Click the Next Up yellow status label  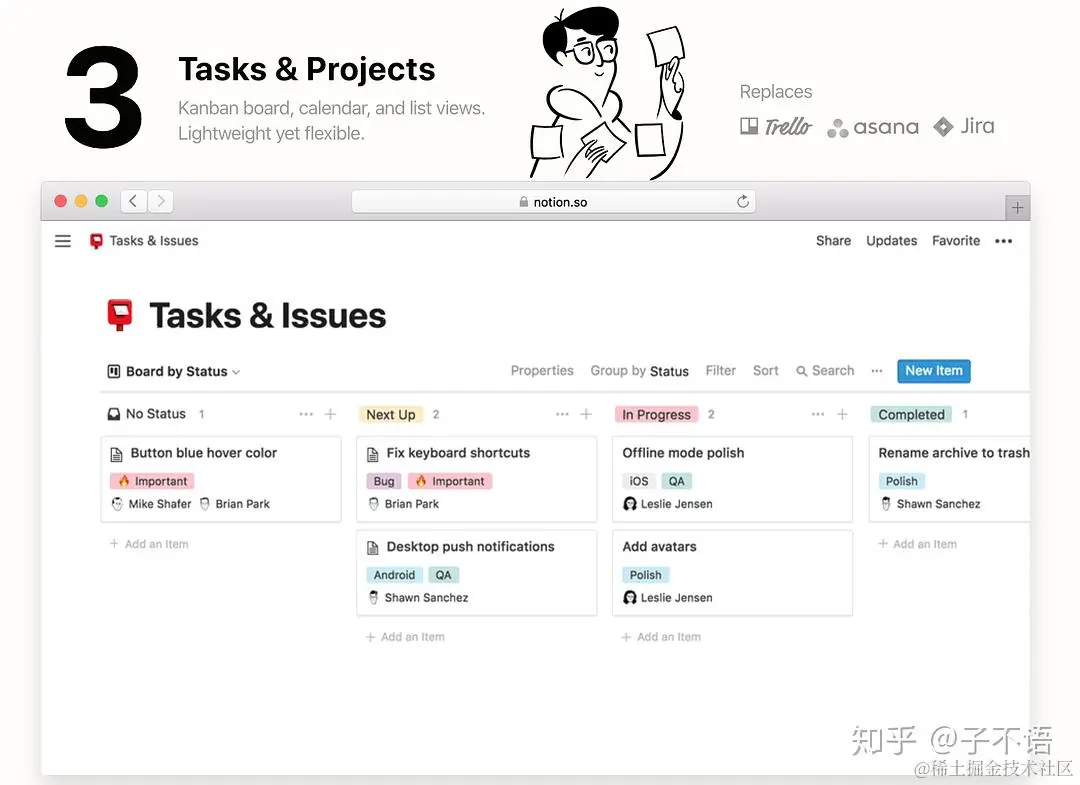391,415
